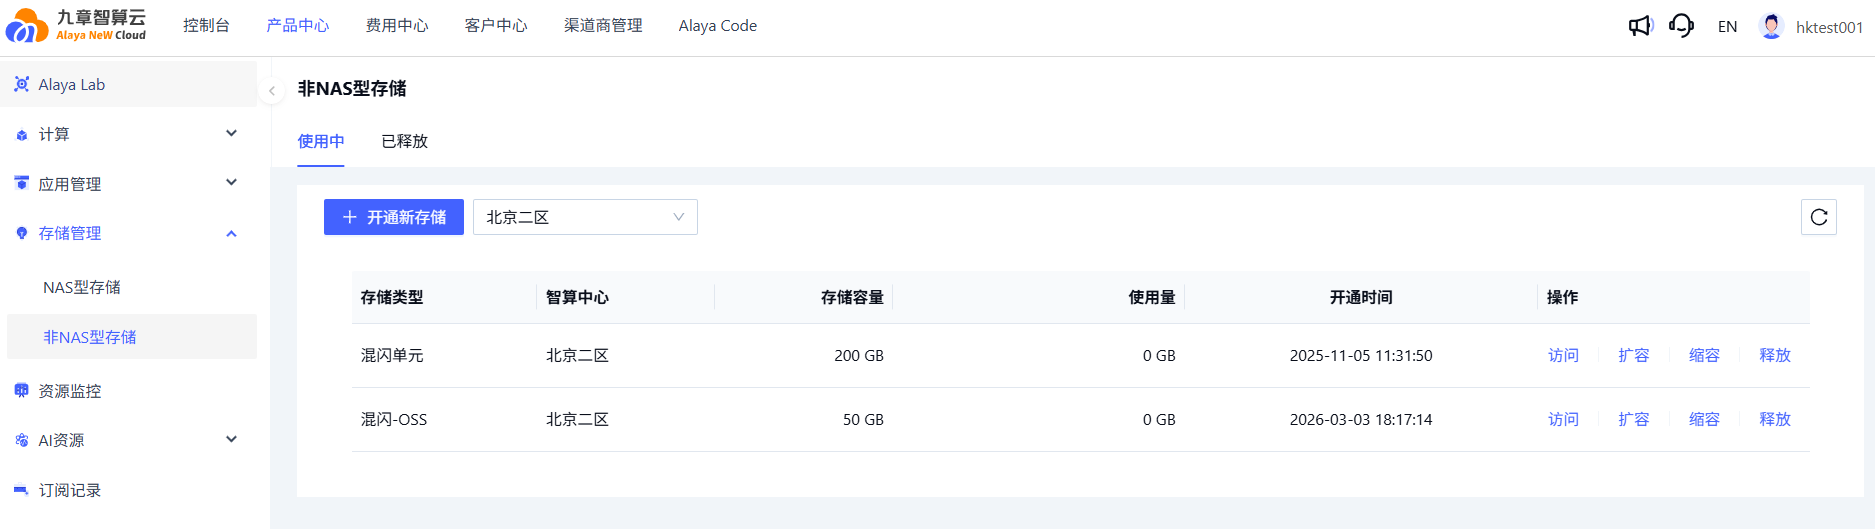
Task: Collapse the 存储管理 menu chevron
Action: pos(232,233)
